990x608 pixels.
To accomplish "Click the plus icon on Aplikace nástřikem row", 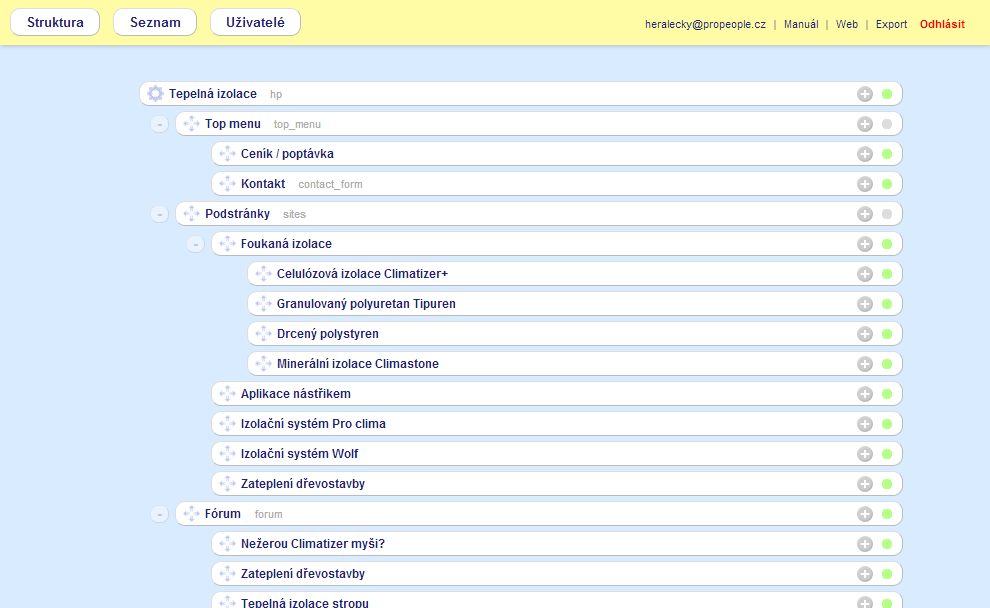I will coord(865,394).
